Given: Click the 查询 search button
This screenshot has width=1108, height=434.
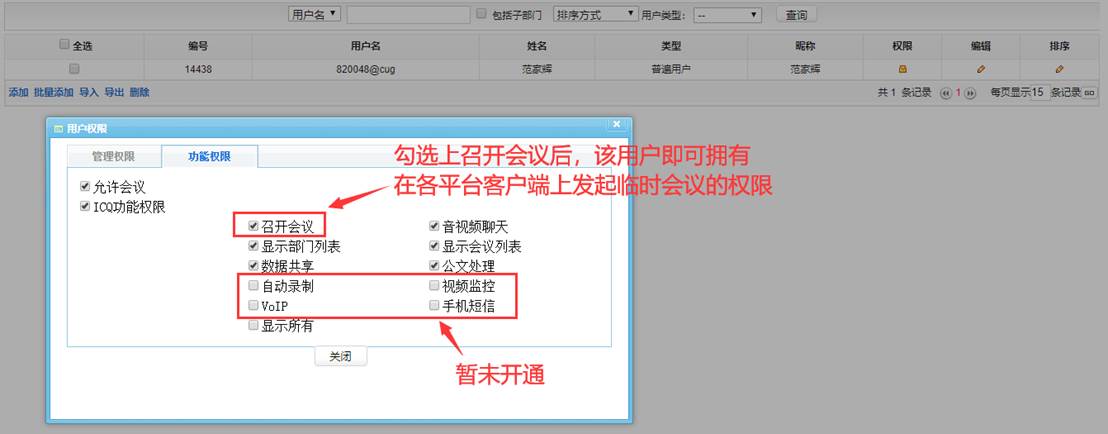Looking at the screenshot, I should [796, 15].
